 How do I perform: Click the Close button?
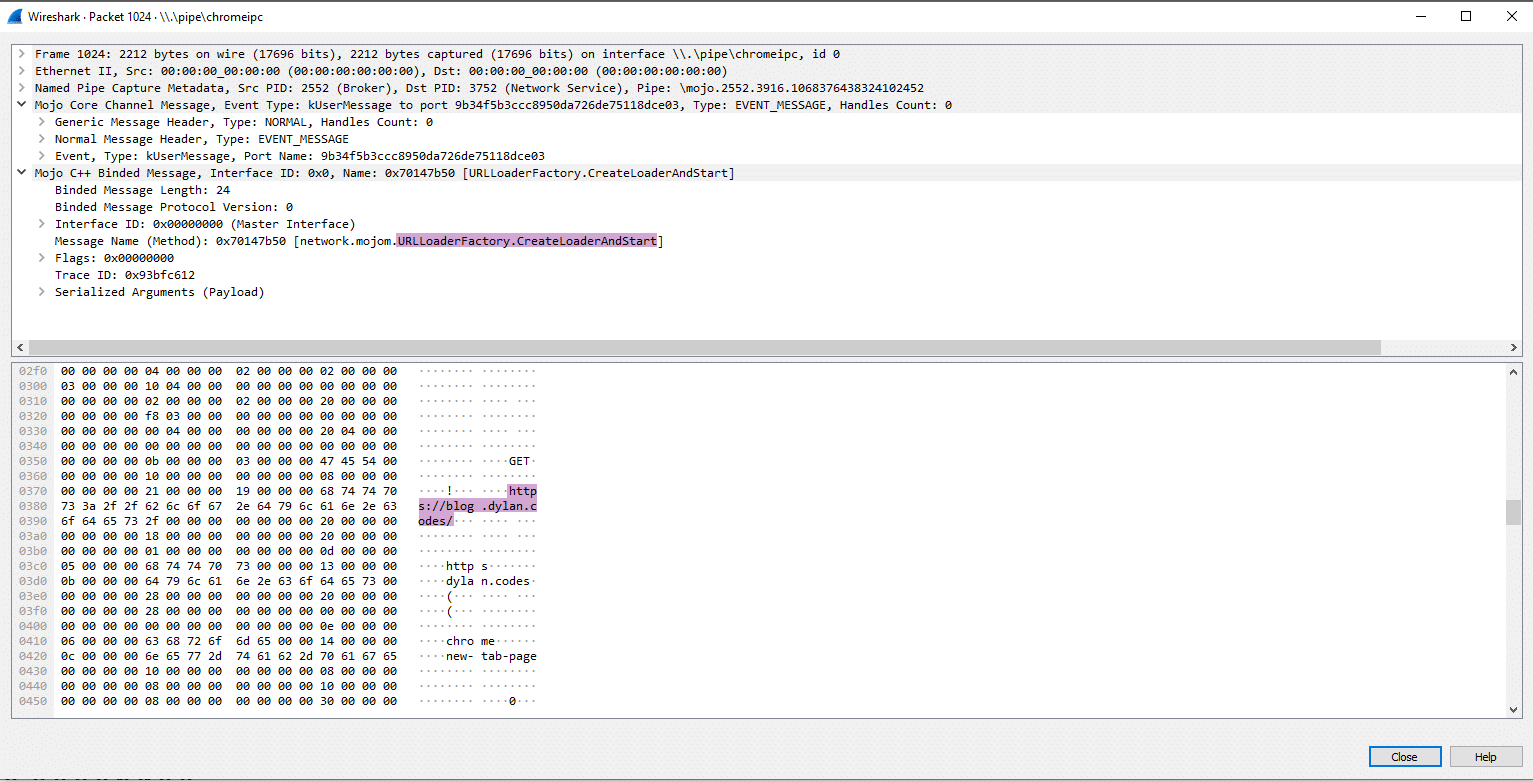tap(1404, 756)
